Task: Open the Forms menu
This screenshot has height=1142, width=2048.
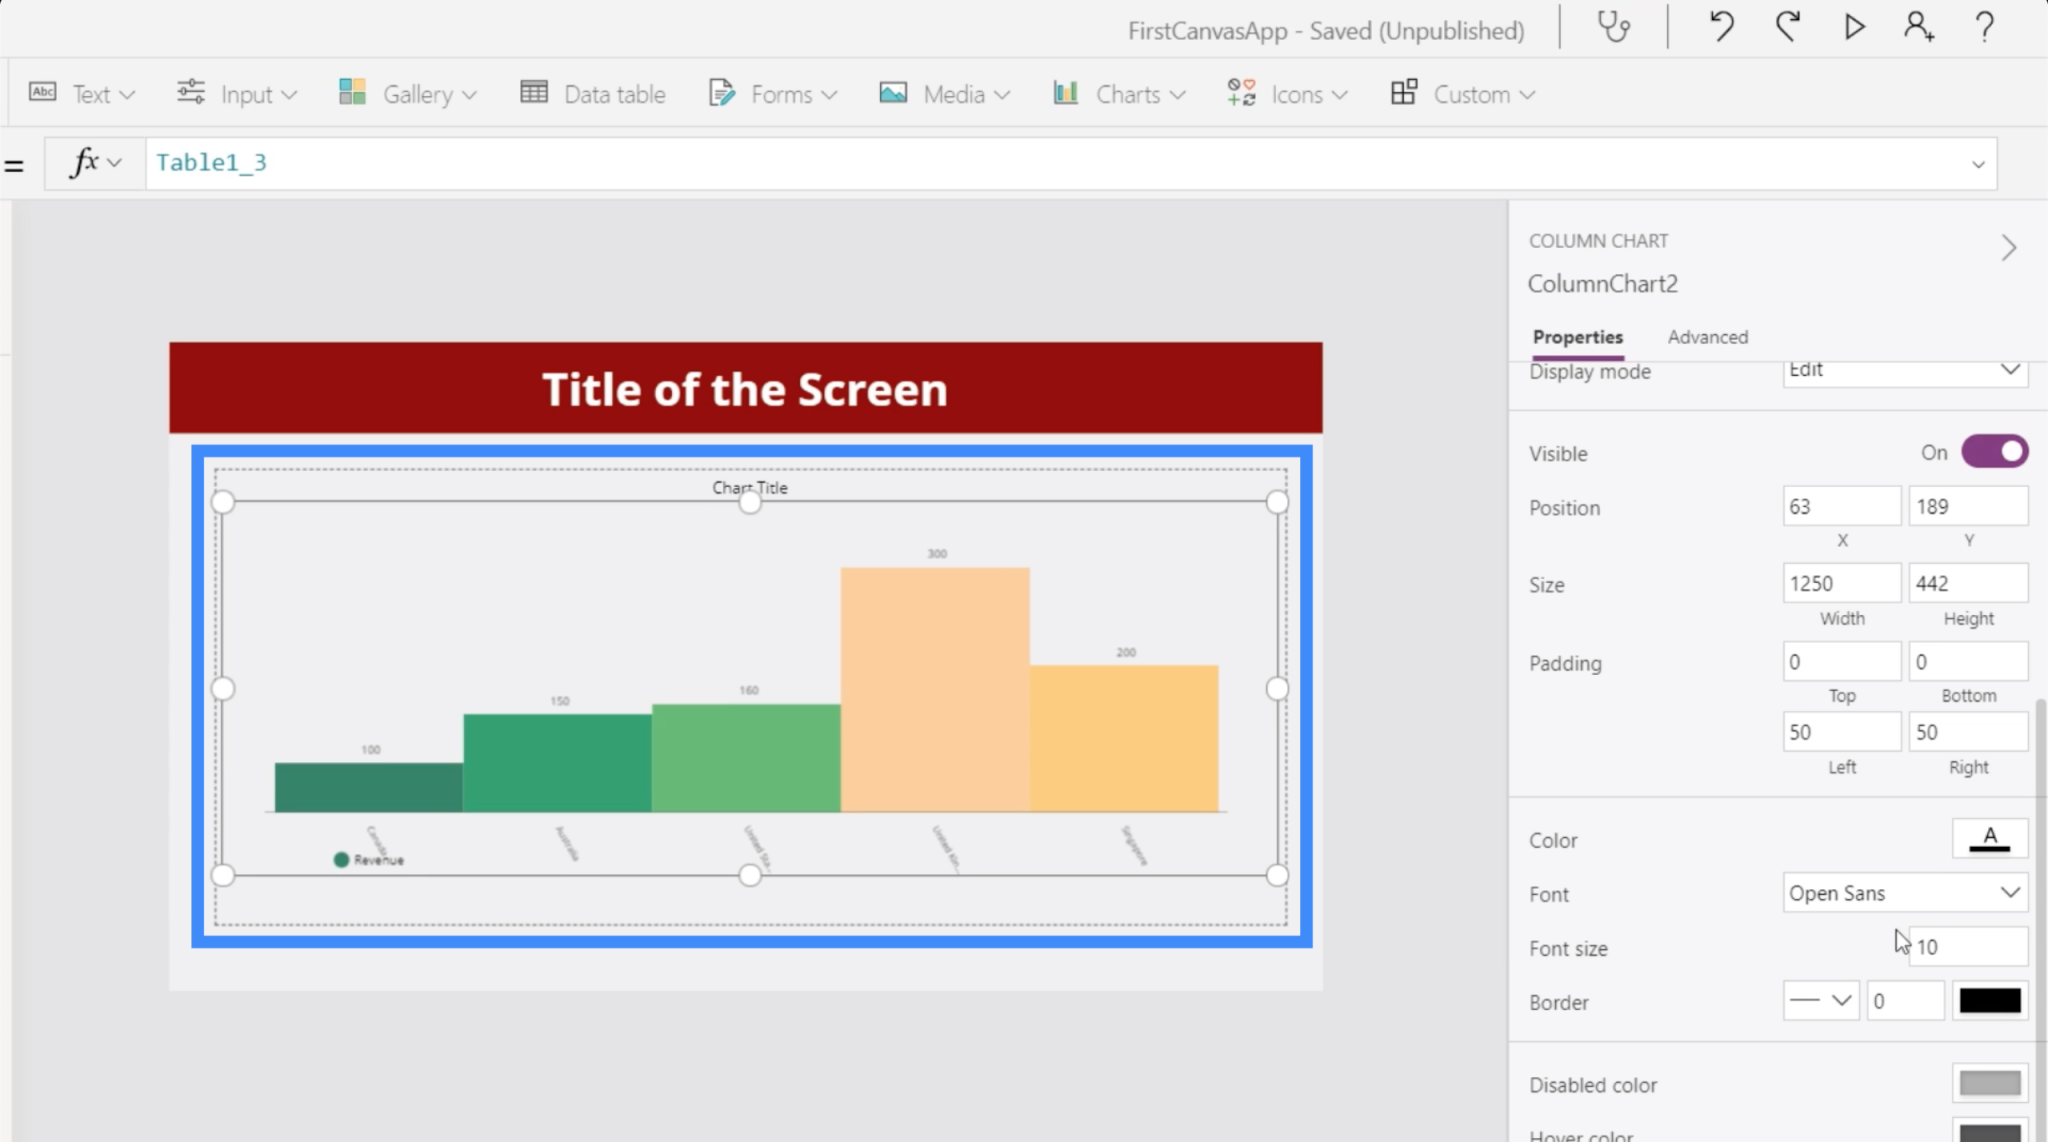Action: pos(772,94)
